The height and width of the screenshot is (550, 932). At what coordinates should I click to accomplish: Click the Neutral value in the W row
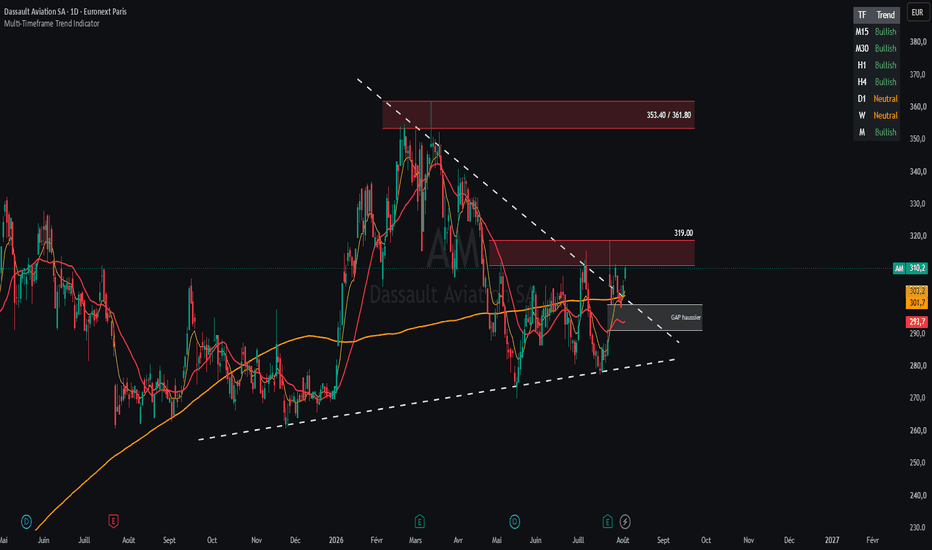point(885,115)
